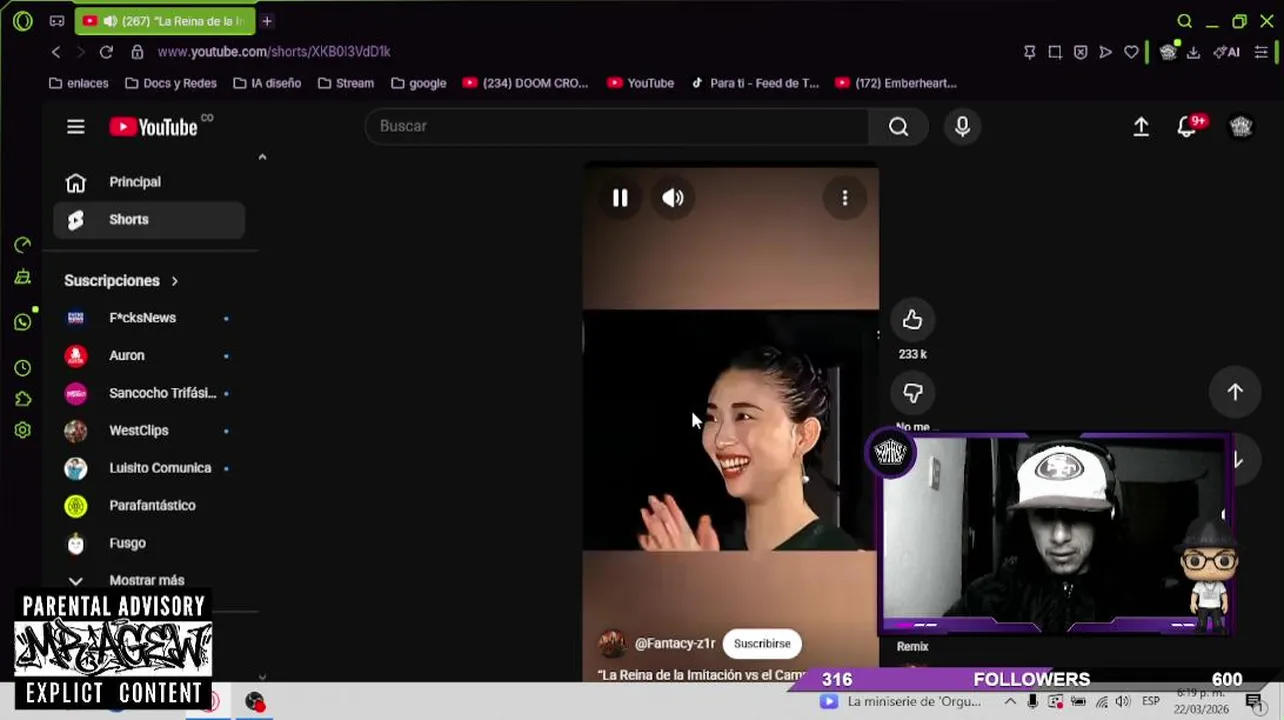Viewport: 1284px width, 720px height.
Task: Click the Remix label
Action: (x=912, y=647)
